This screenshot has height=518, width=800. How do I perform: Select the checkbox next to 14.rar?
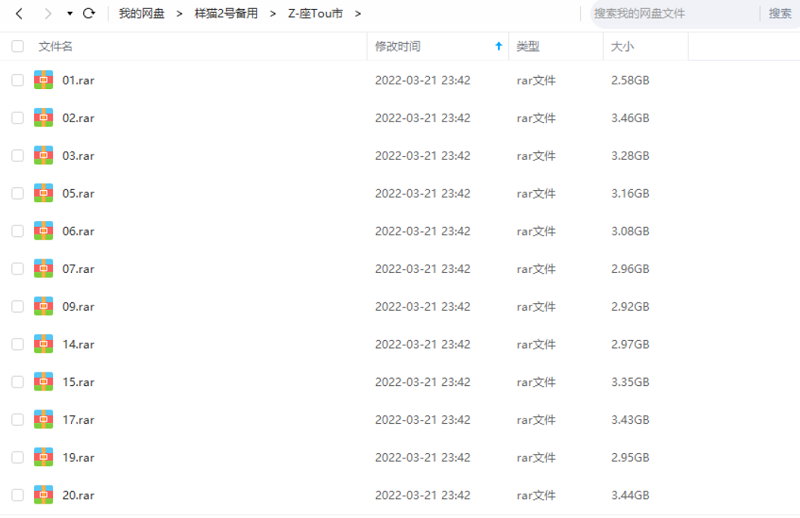coord(17,344)
